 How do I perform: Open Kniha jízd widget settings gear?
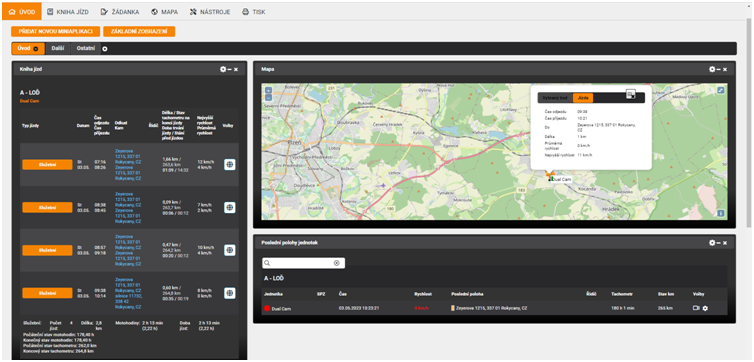click(223, 69)
